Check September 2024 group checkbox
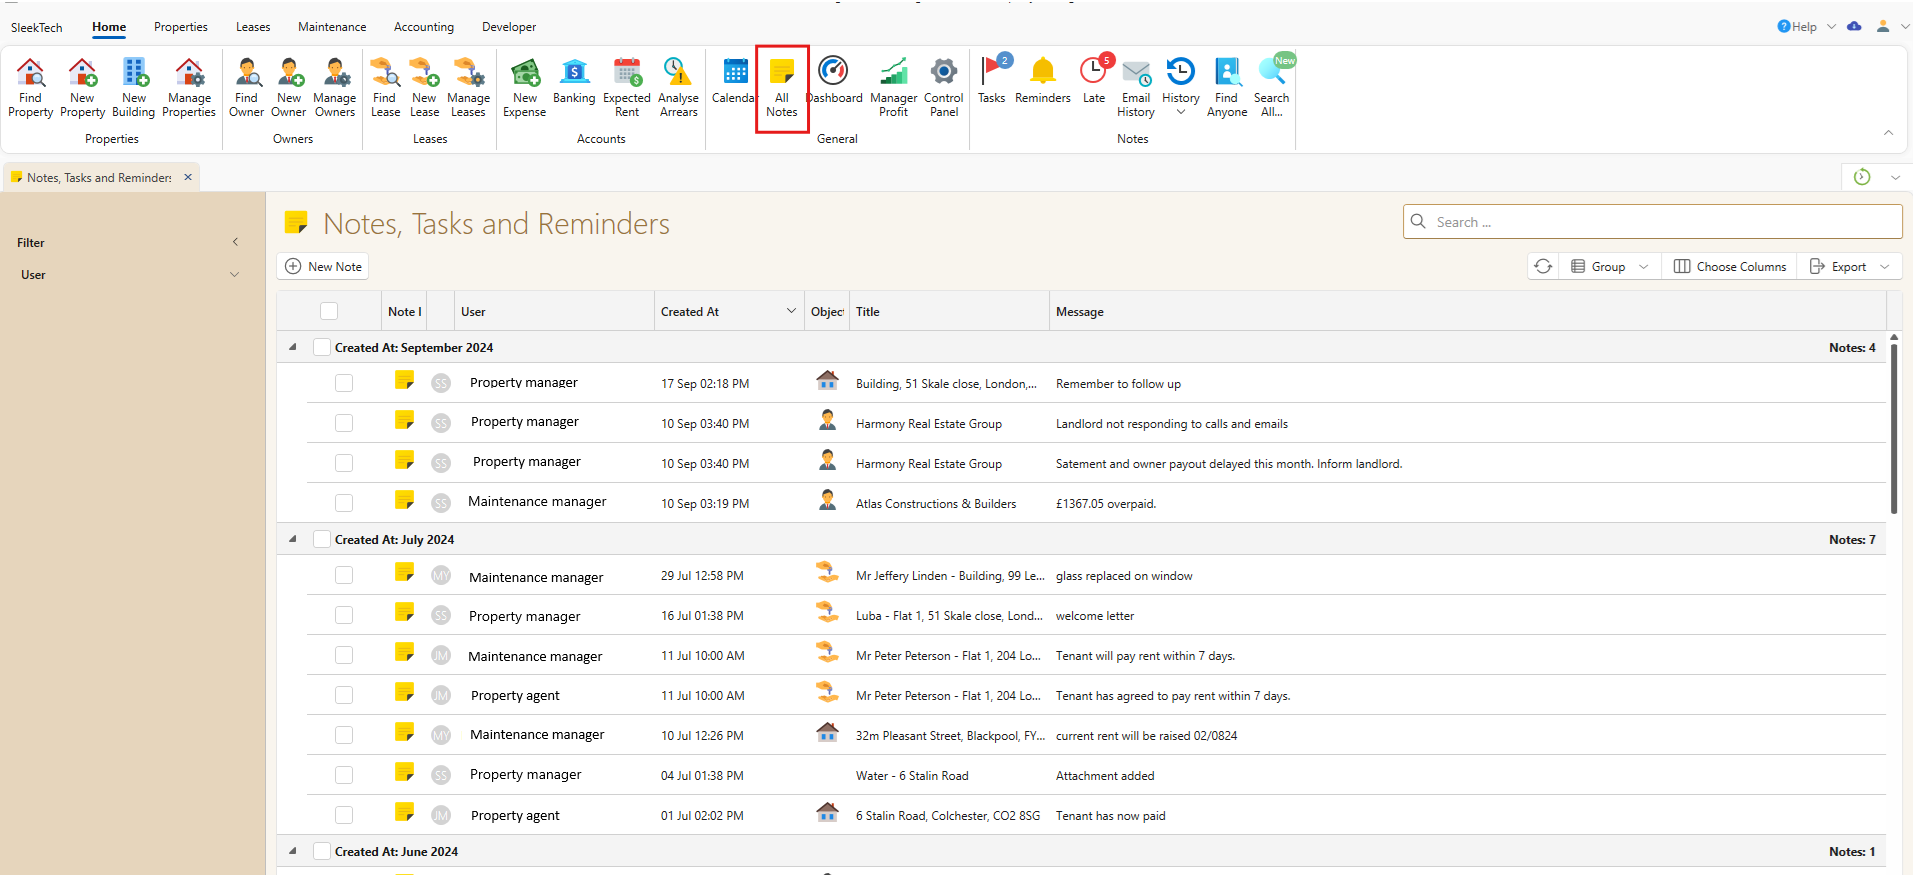Screen dimensions: 1913x875 (x=322, y=347)
